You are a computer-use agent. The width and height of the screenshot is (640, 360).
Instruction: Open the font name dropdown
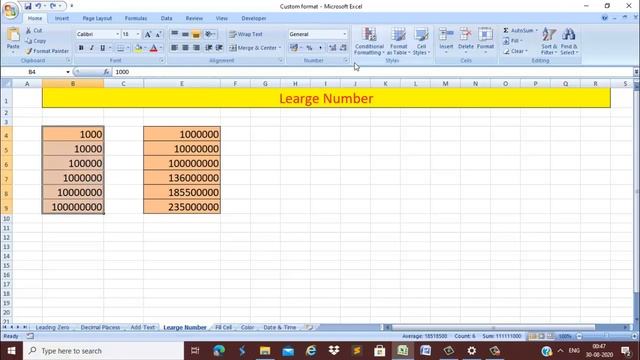point(118,34)
